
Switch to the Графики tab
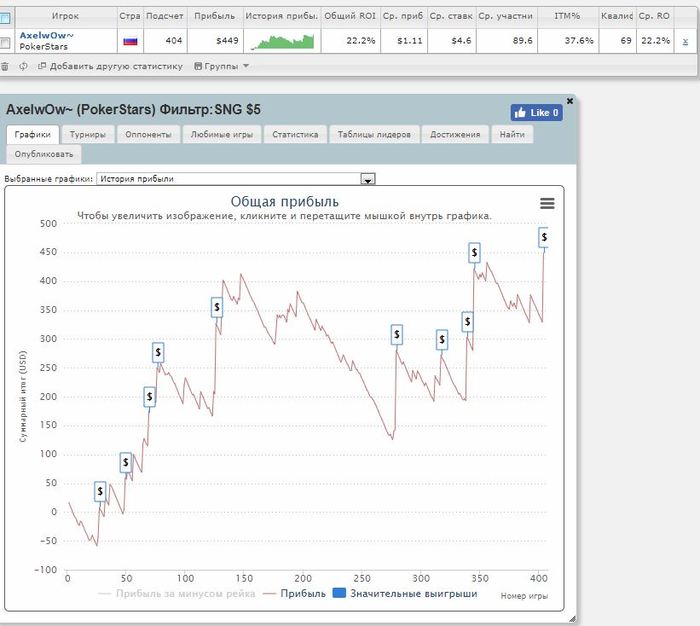tap(33, 134)
